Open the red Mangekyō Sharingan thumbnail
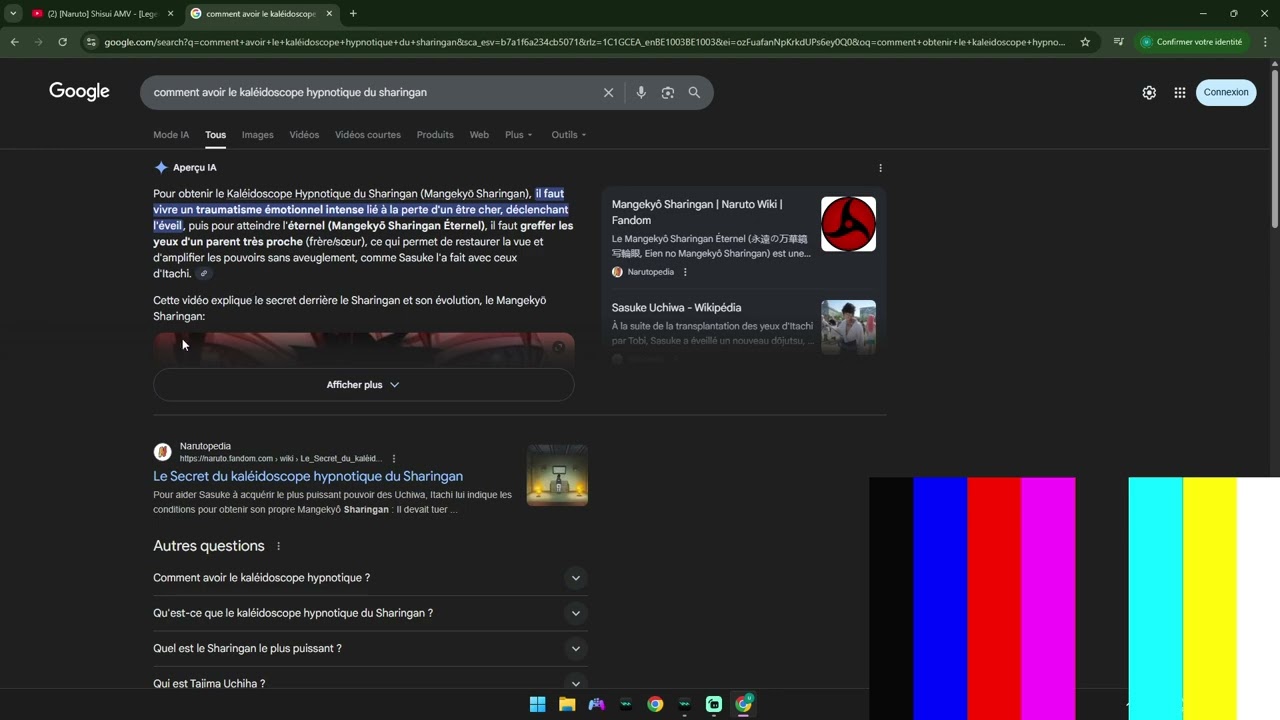The width and height of the screenshot is (1280, 720). coord(848,224)
